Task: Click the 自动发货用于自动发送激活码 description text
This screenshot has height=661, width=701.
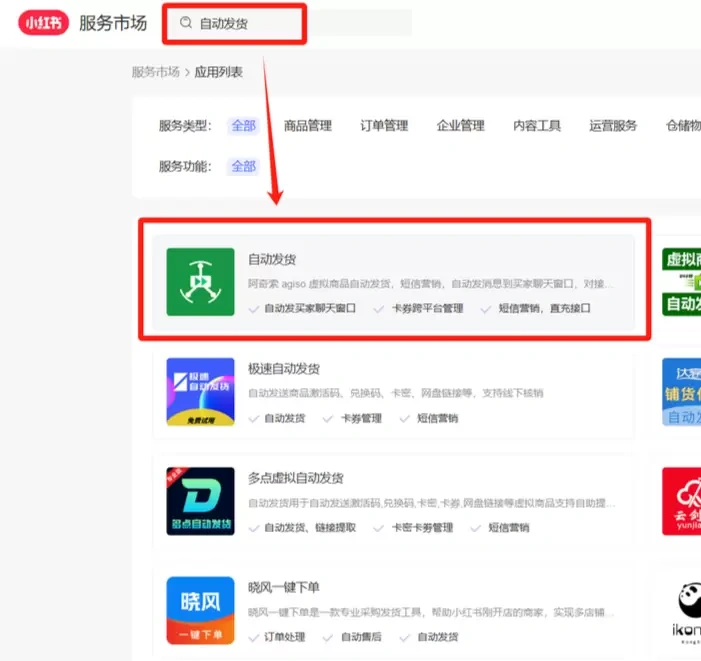Action: pyautogui.click(x=431, y=503)
